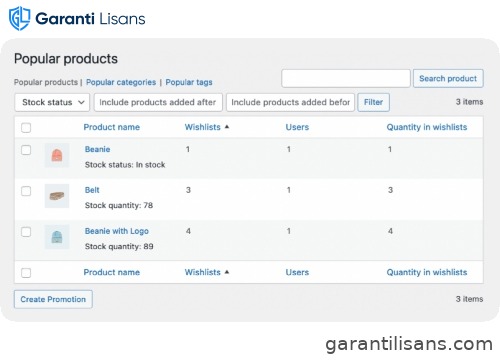Viewport: 500px width, 360px height.
Task: Sort by Wishlists in top header
Action: click(x=203, y=127)
